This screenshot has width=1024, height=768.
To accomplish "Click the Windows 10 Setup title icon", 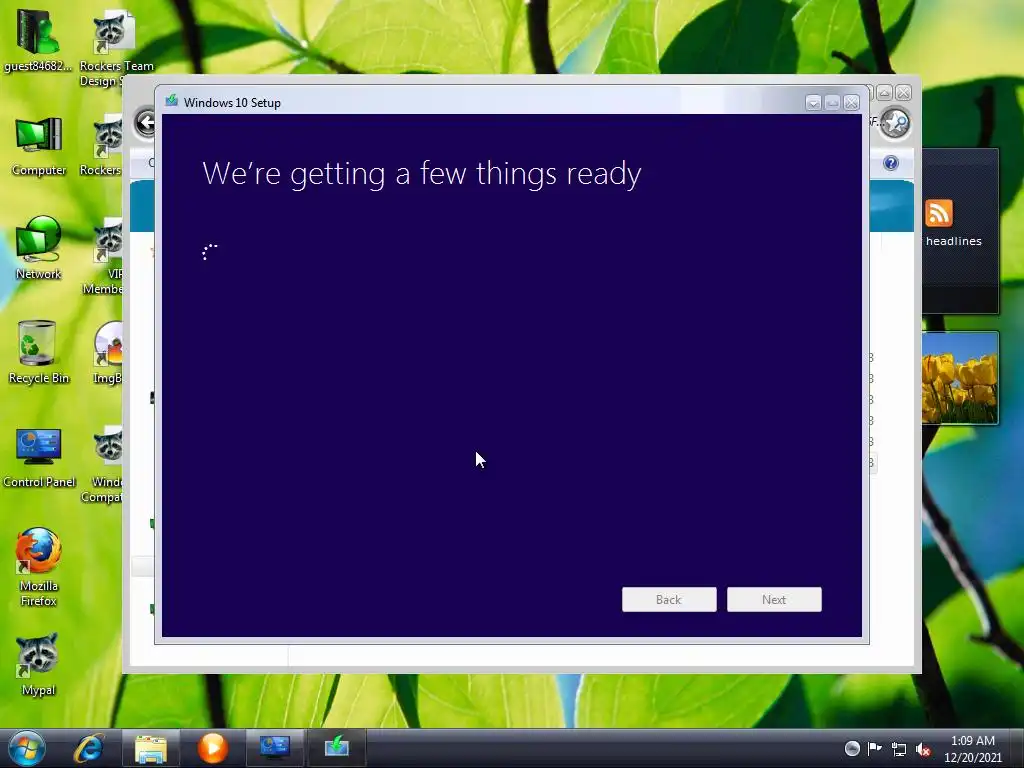I will click(x=172, y=101).
